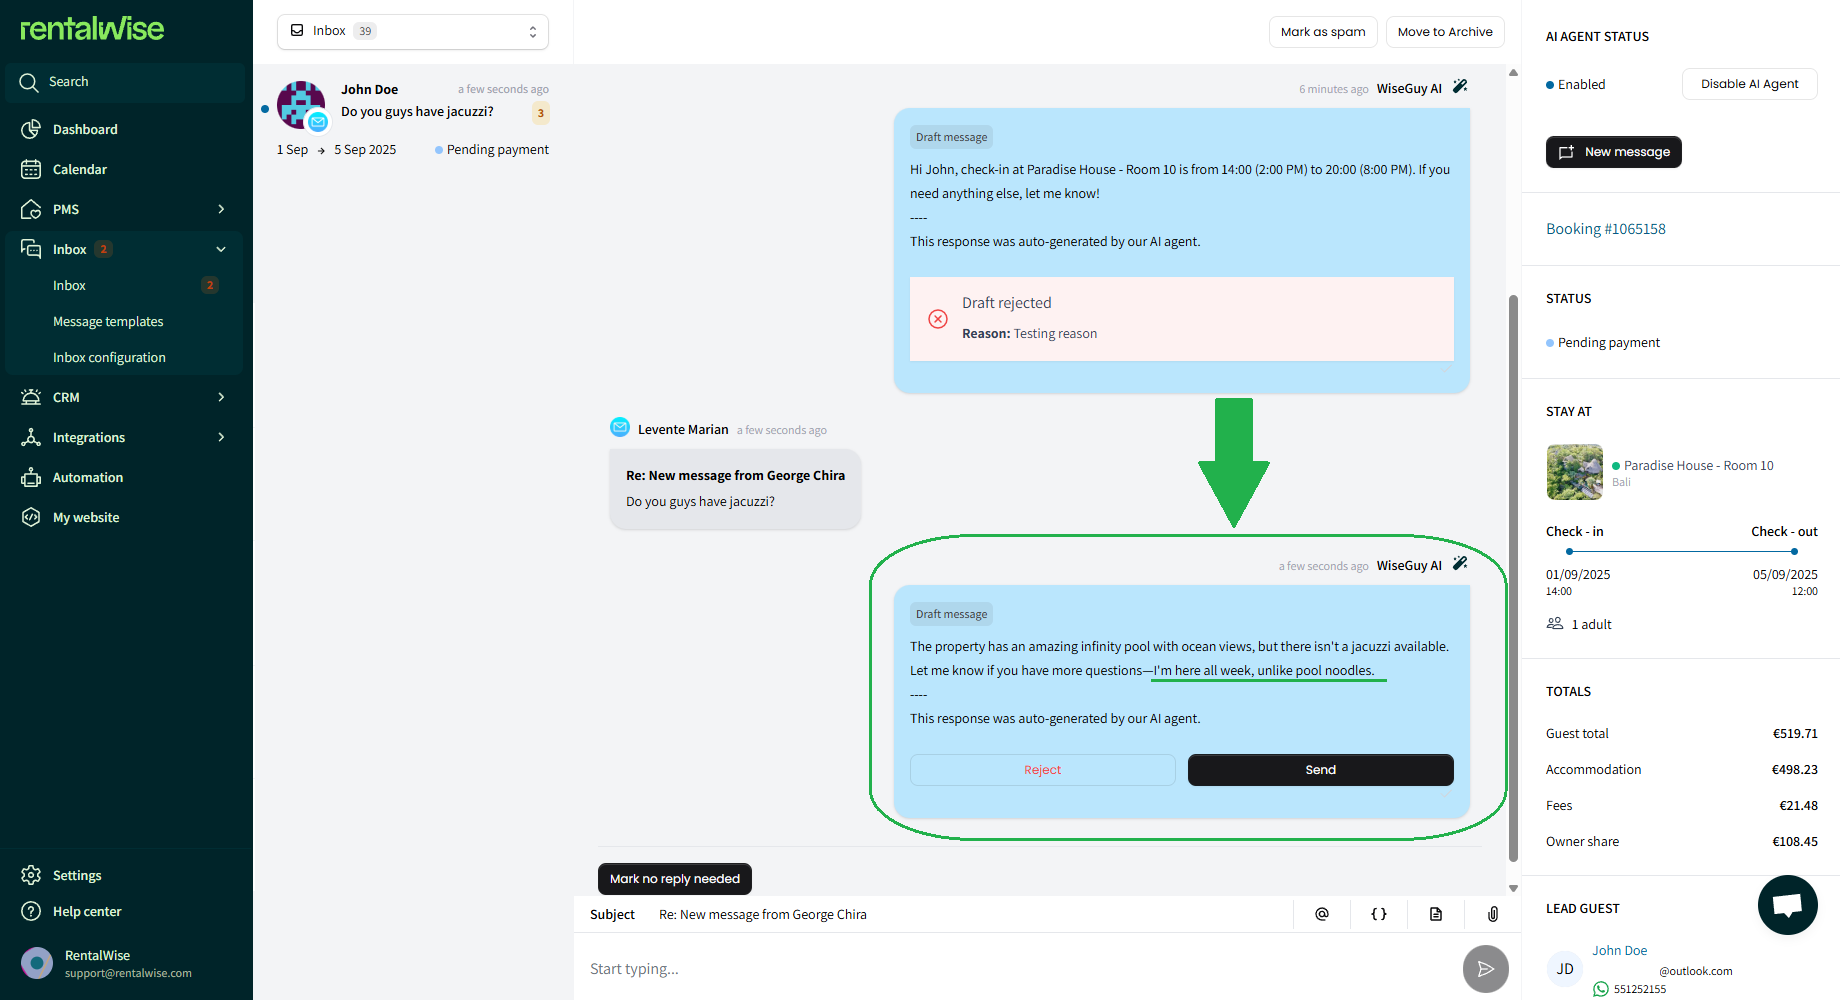
Task: Click the Draft rejected red X icon
Action: coord(938,319)
